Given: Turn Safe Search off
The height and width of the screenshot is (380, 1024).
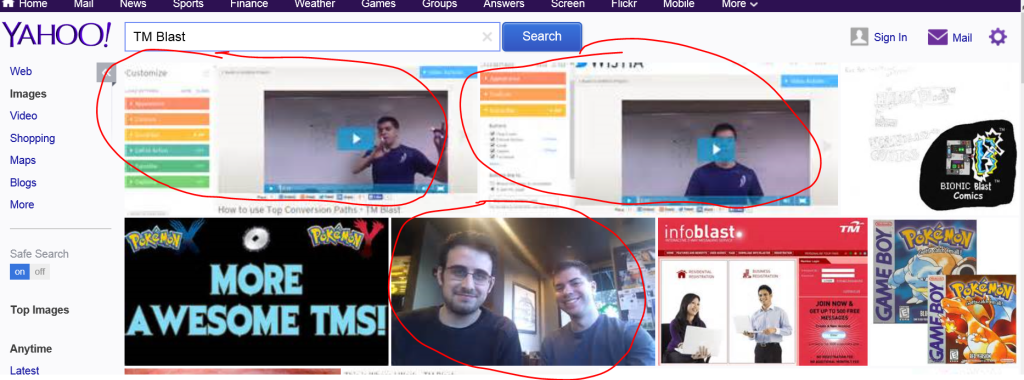Looking at the screenshot, I should (x=40, y=272).
